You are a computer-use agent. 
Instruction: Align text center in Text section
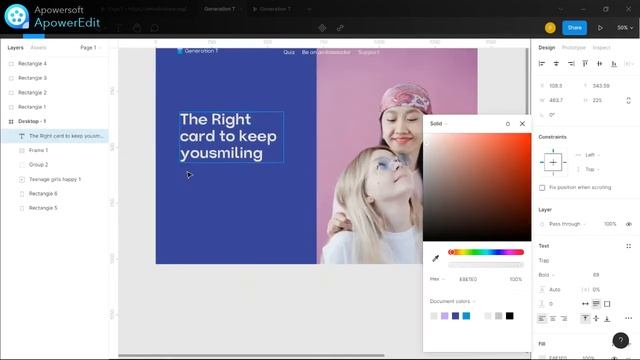tap(553, 318)
